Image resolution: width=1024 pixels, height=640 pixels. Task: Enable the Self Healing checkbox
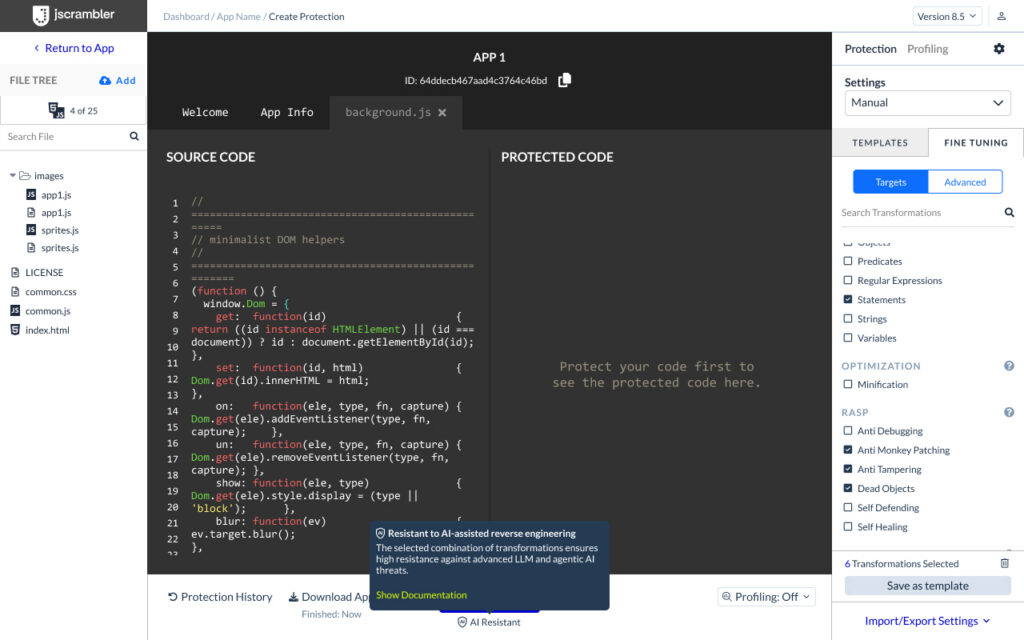[848, 527]
